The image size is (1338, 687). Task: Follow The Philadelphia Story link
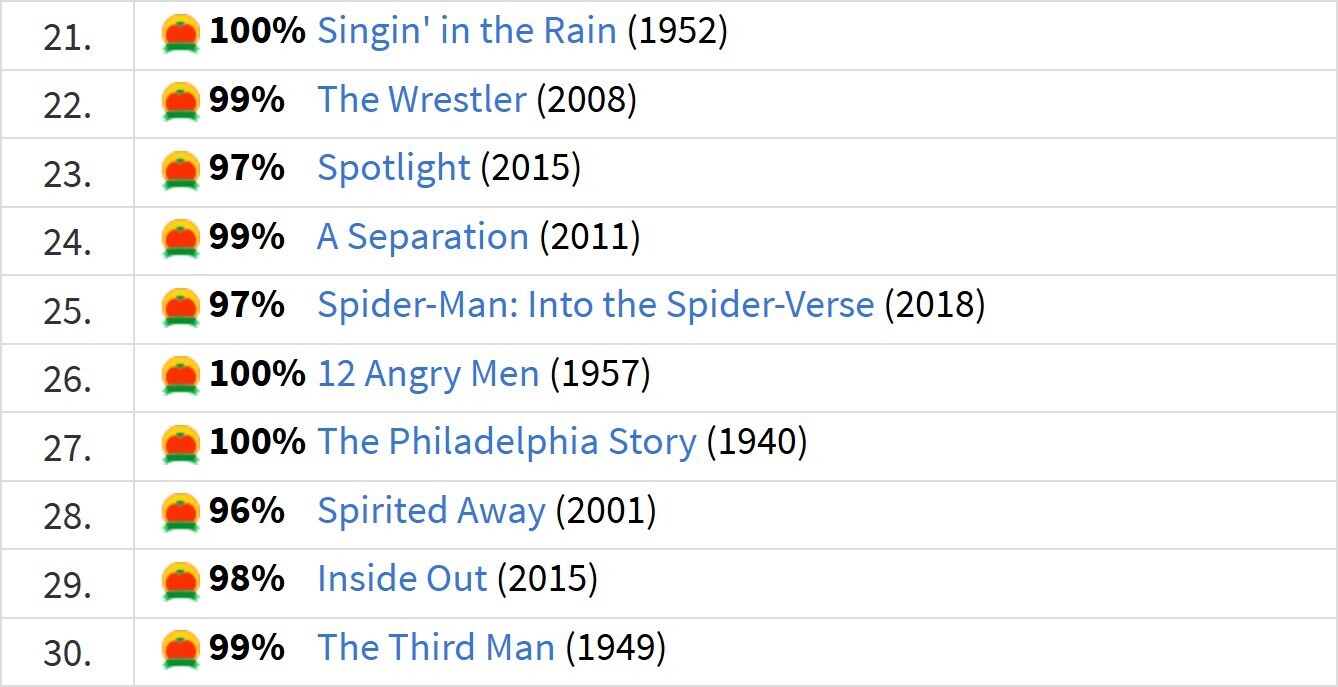(x=507, y=443)
